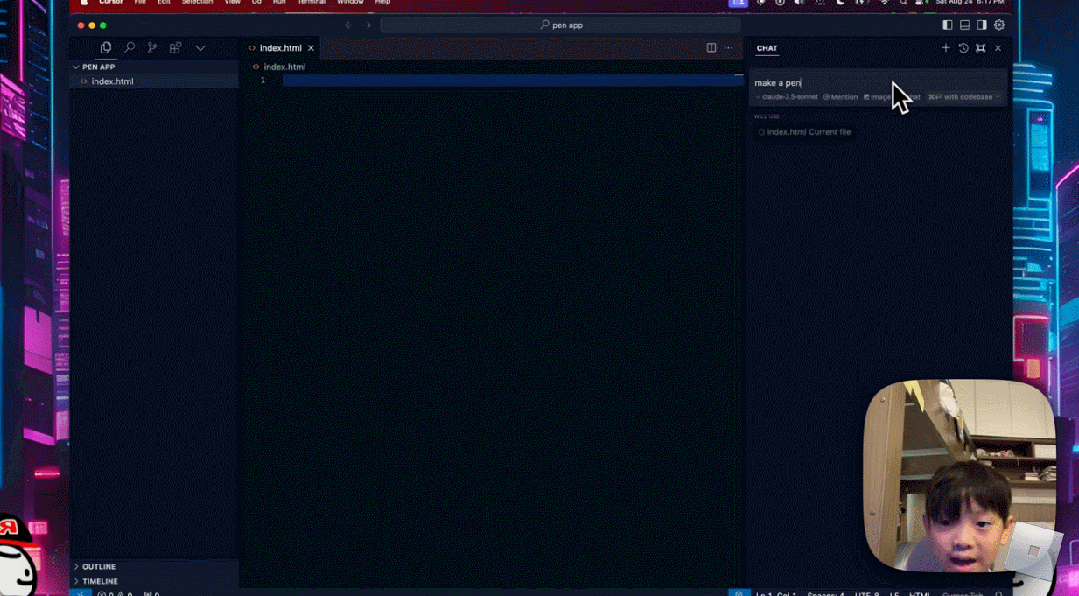Switch to the index.html editor tab
The width and height of the screenshot is (1079, 596).
pos(280,47)
